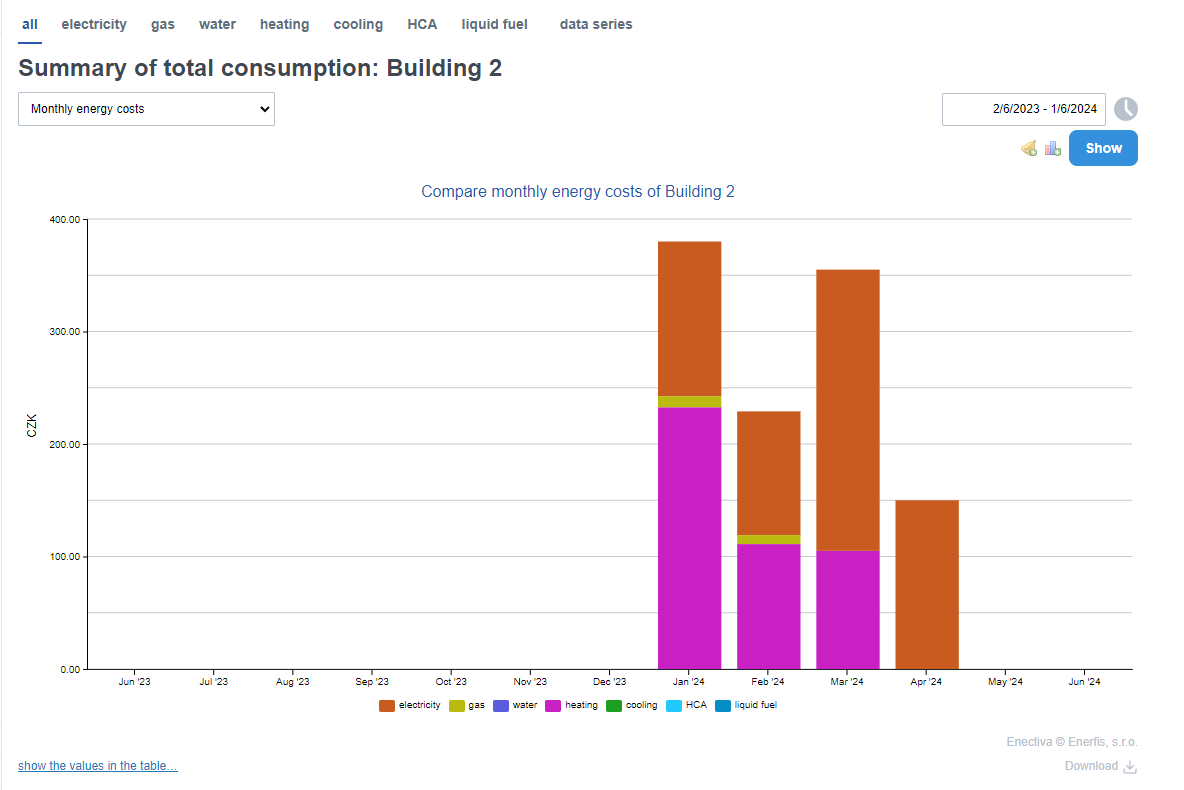Select the heating tab
The image size is (1184, 790).
[x=284, y=24]
